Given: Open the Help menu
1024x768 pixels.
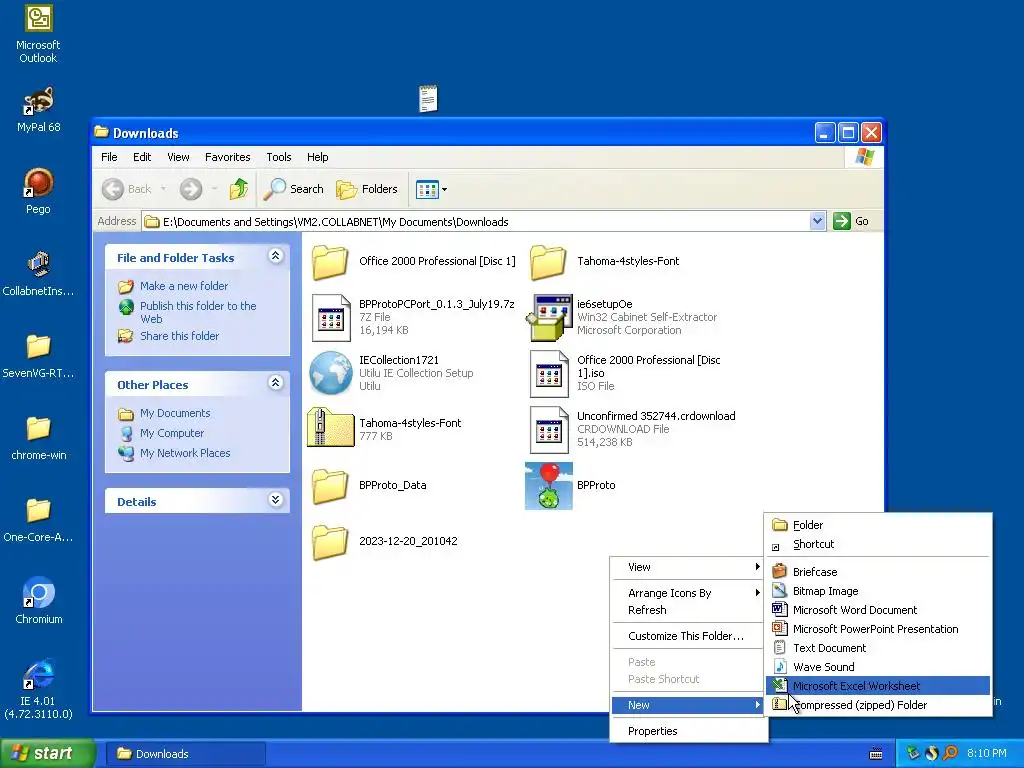Looking at the screenshot, I should (x=317, y=157).
